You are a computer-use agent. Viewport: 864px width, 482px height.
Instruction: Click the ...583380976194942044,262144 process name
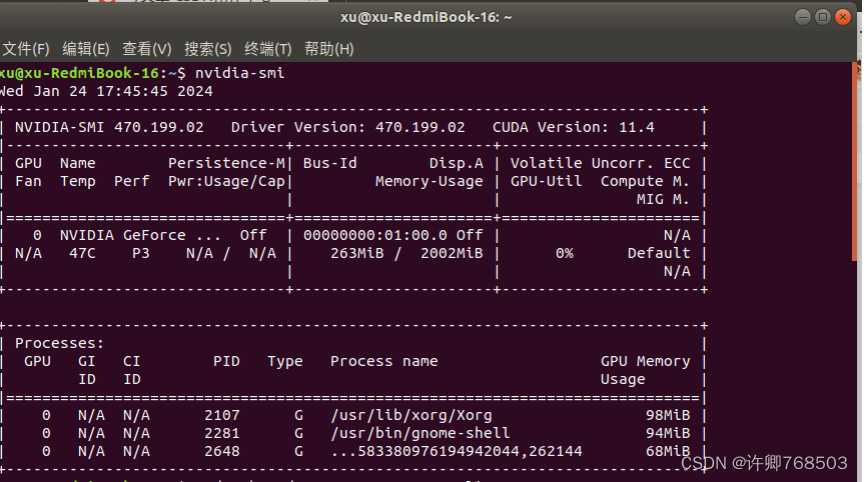pos(456,451)
